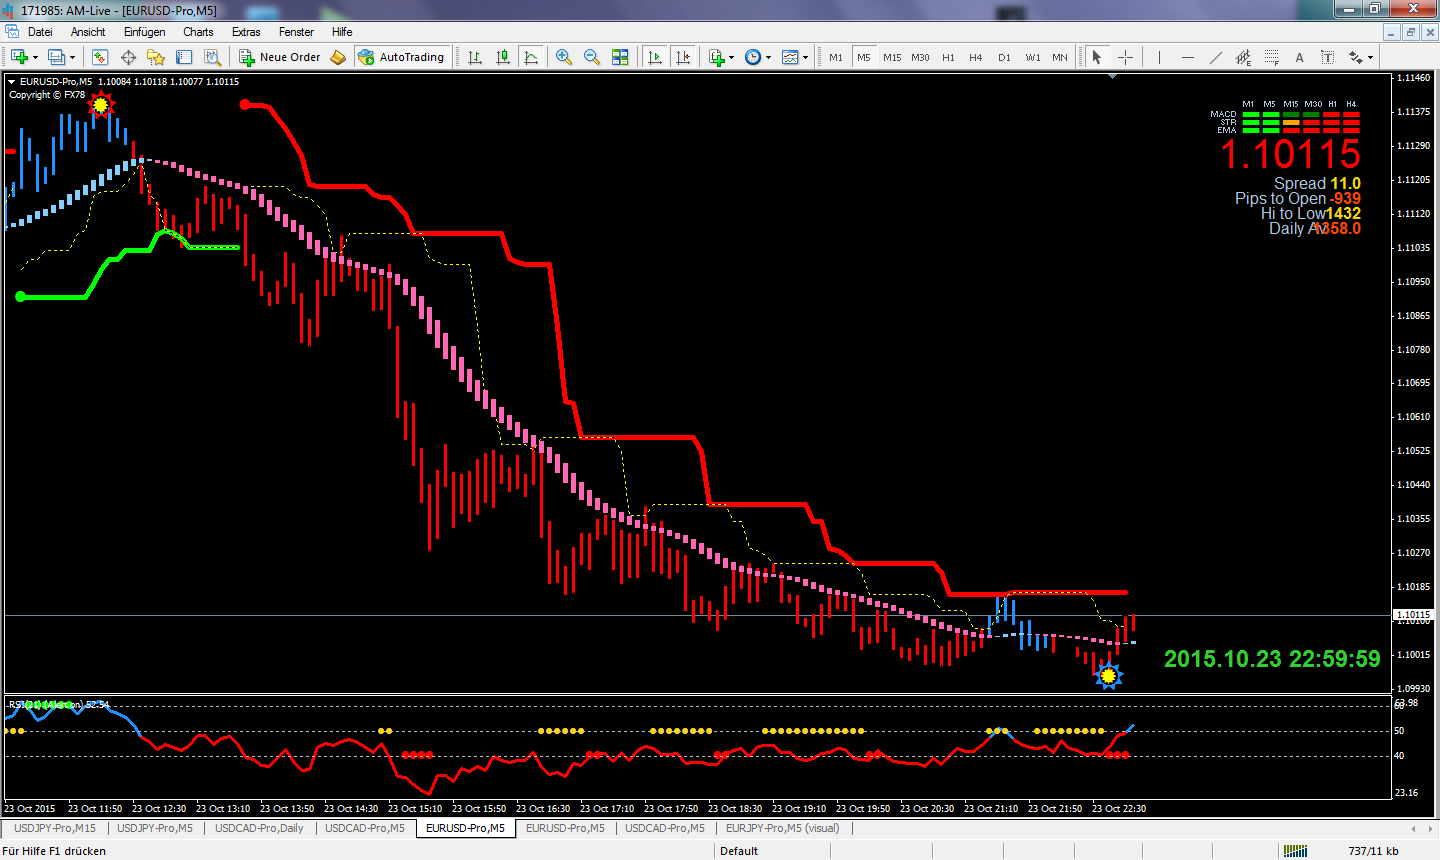The width and height of the screenshot is (1440, 860).
Task: Toggle chart shift
Action: tap(683, 57)
